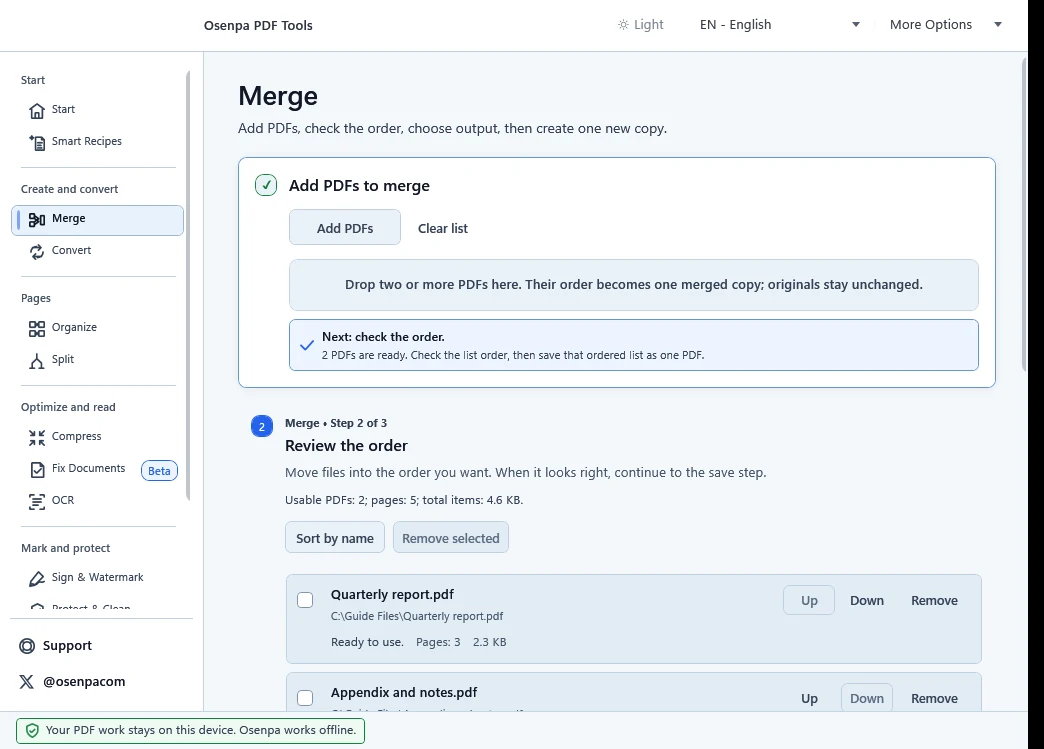Click Remove selected button
The width and height of the screenshot is (1044, 749).
pyautogui.click(x=451, y=538)
